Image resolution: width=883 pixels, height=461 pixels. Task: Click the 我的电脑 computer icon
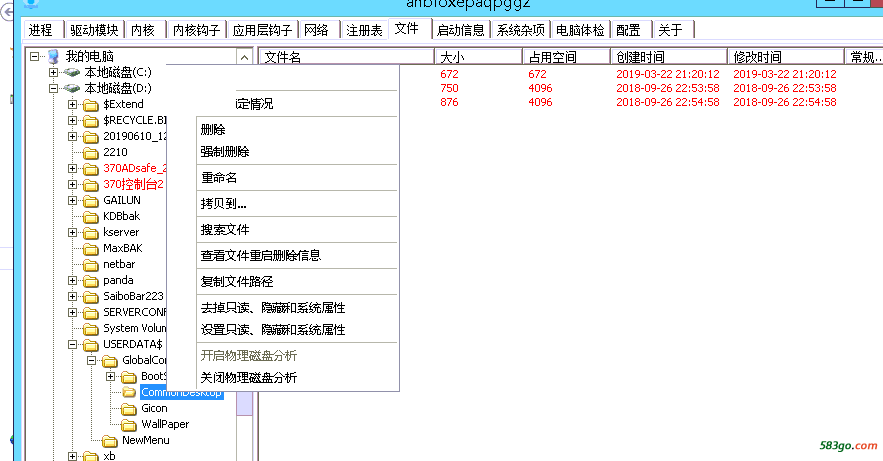click(x=53, y=56)
